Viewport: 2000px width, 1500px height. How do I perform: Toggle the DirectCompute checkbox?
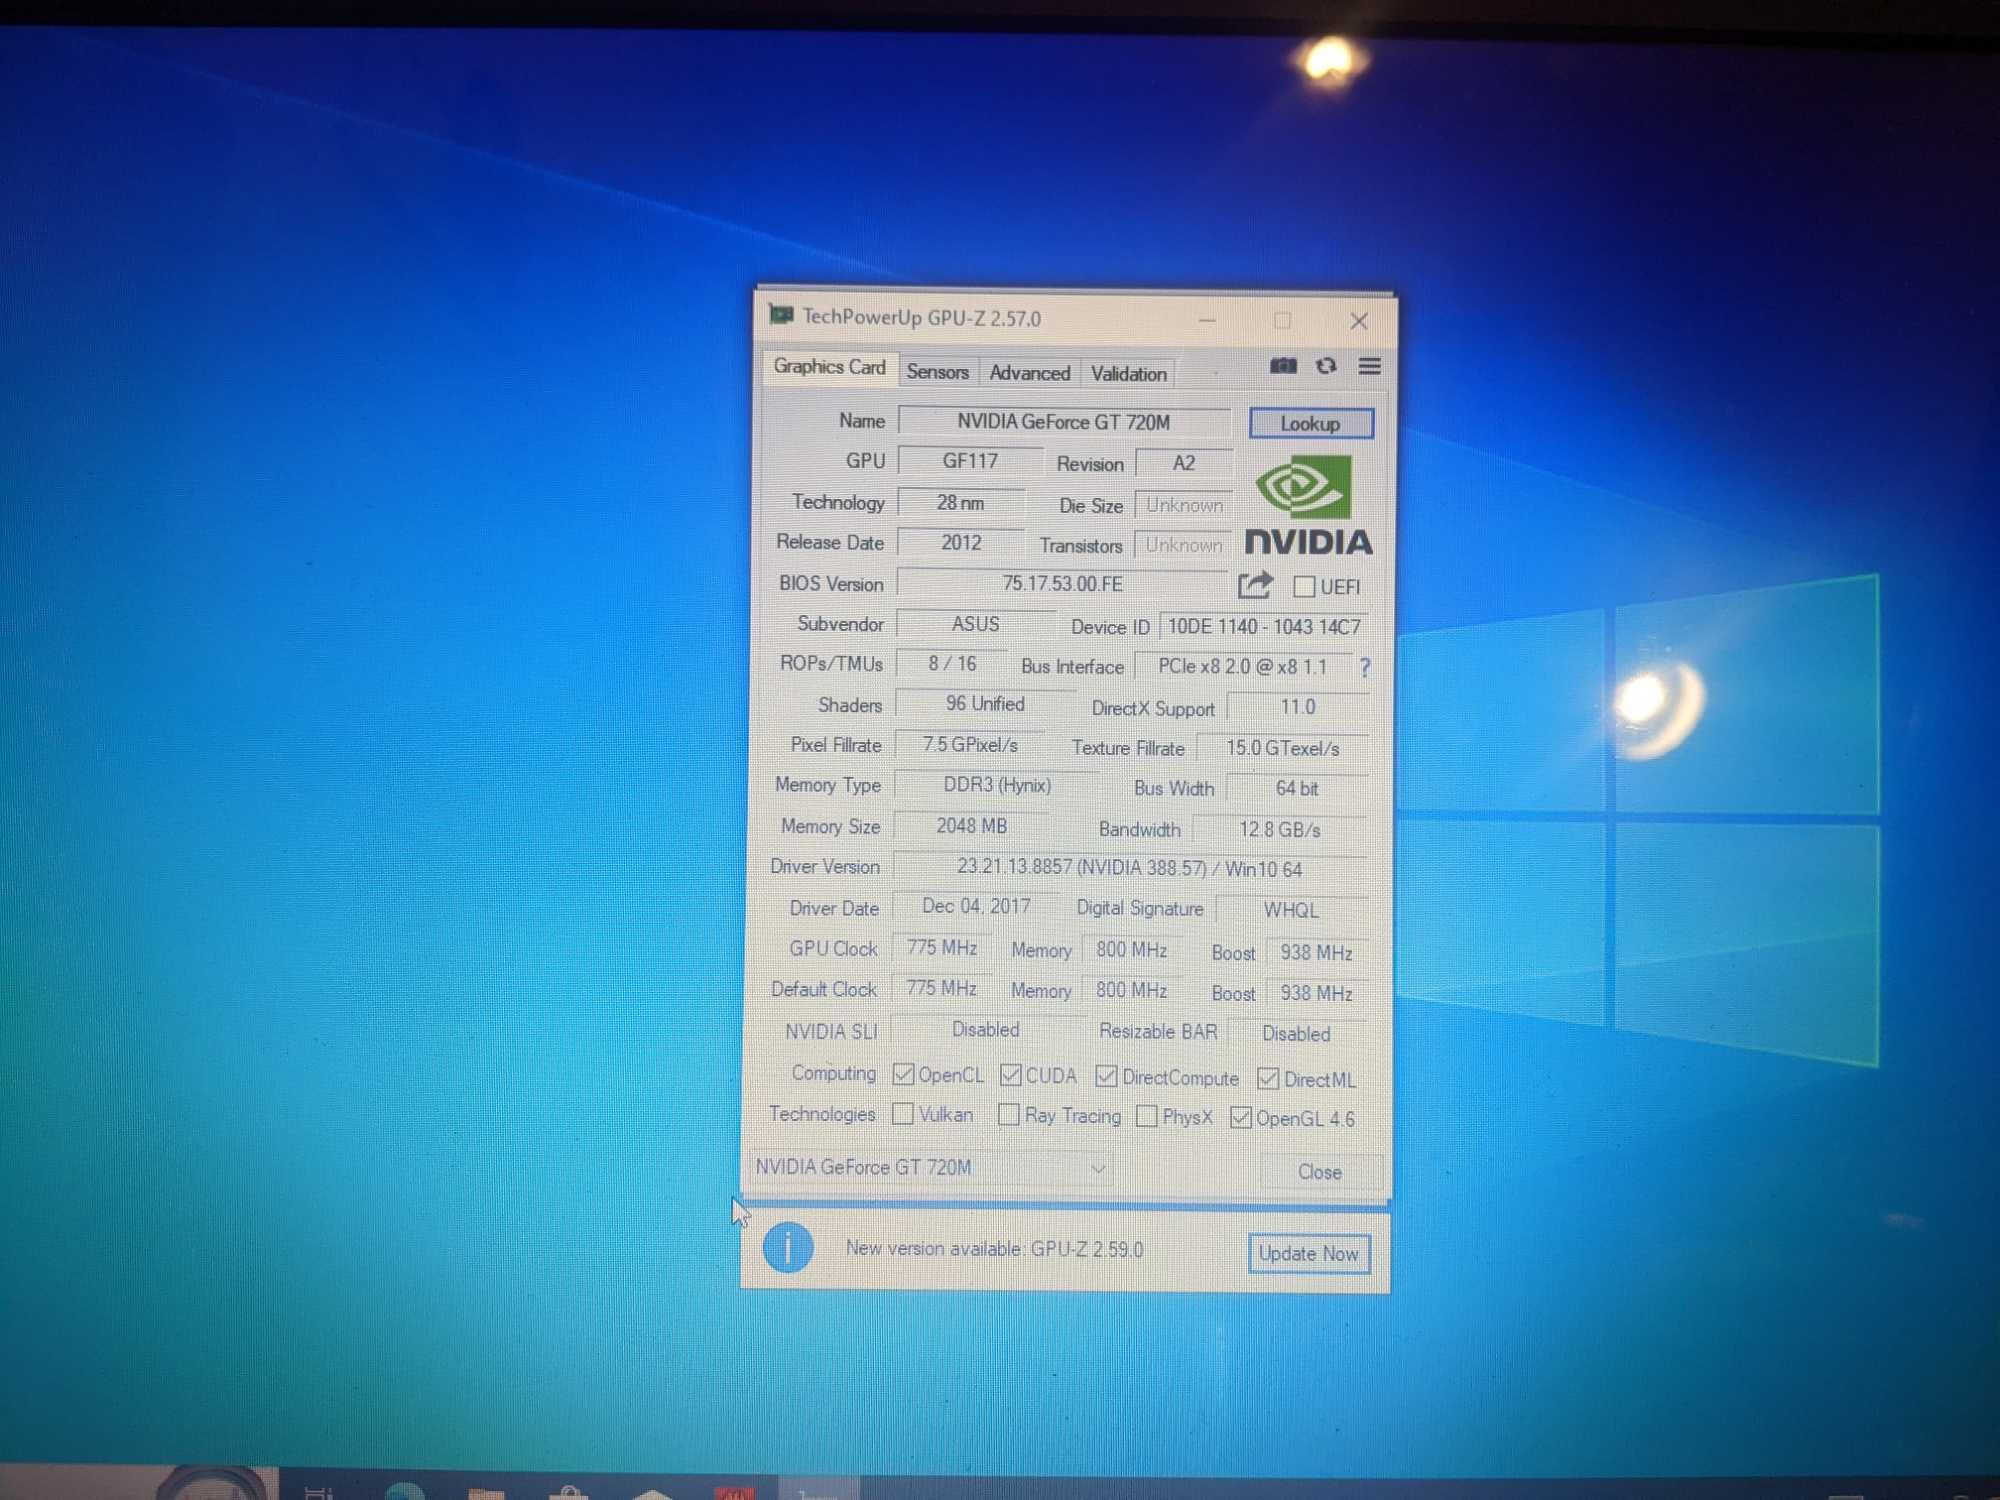(1106, 1076)
